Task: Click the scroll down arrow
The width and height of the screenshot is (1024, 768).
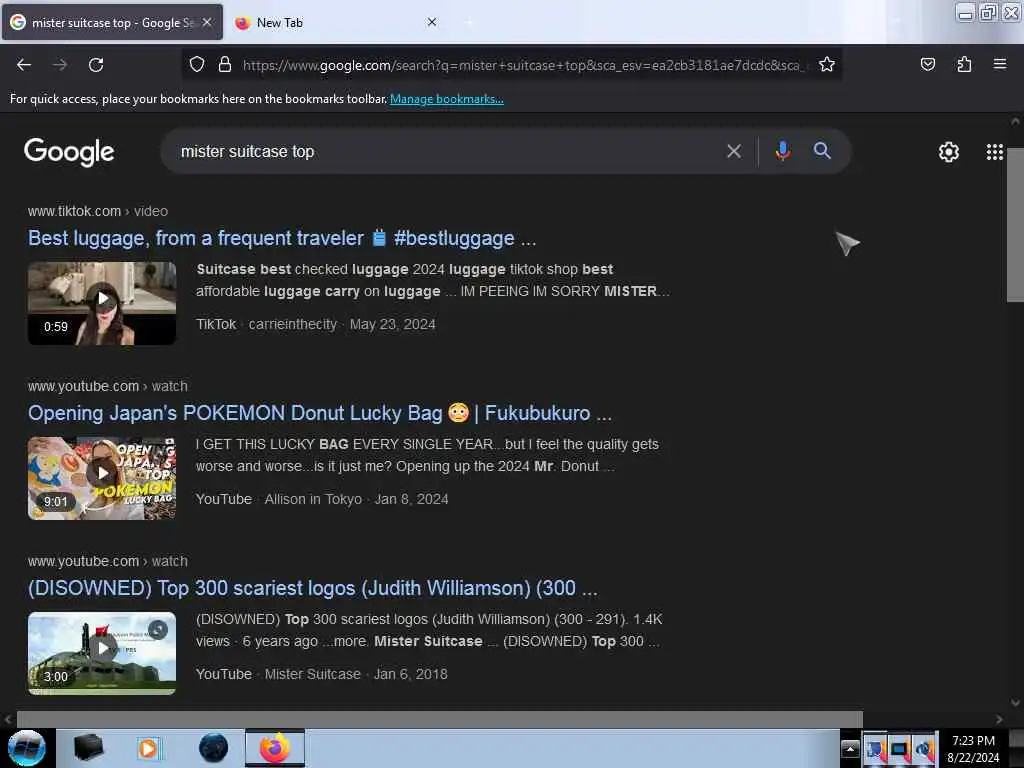Action: point(1015,703)
